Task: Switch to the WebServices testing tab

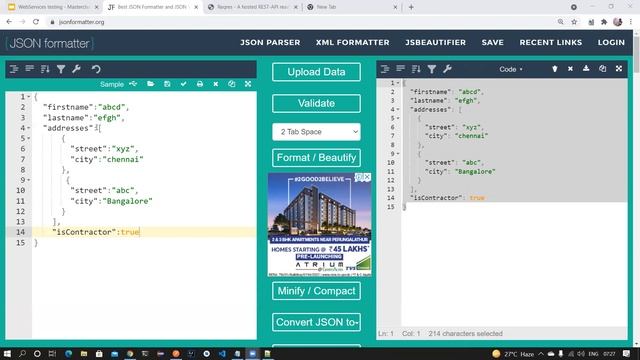Action: [53, 7]
